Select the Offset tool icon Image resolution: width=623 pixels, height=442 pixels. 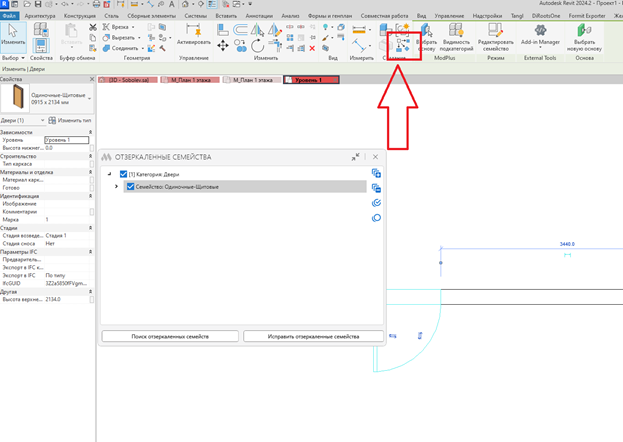pos(240,29)
